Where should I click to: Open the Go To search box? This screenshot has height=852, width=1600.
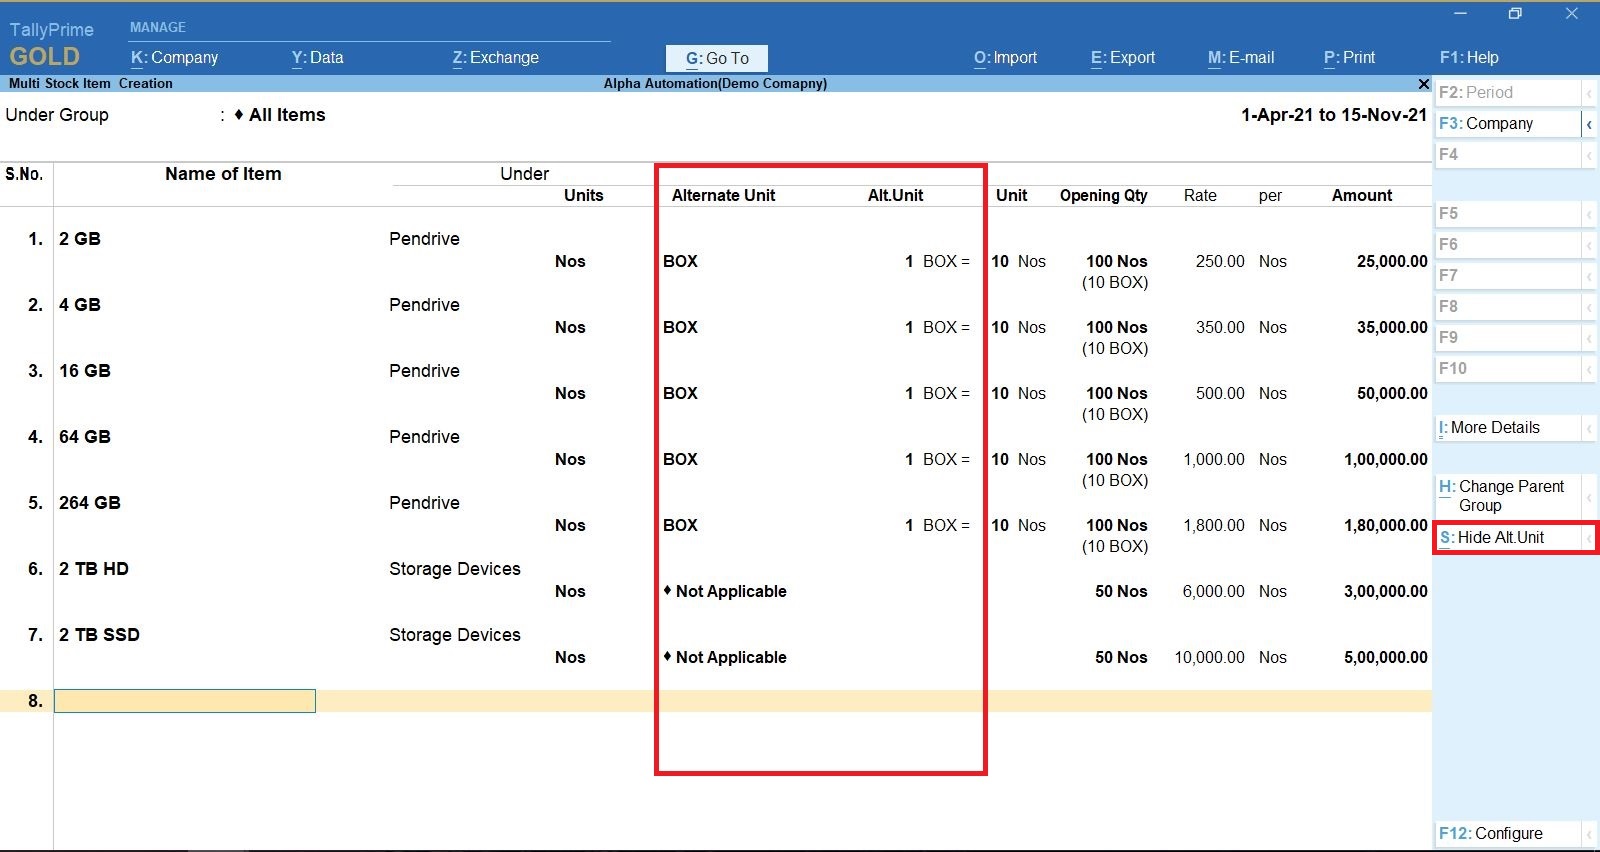[717, 58]
